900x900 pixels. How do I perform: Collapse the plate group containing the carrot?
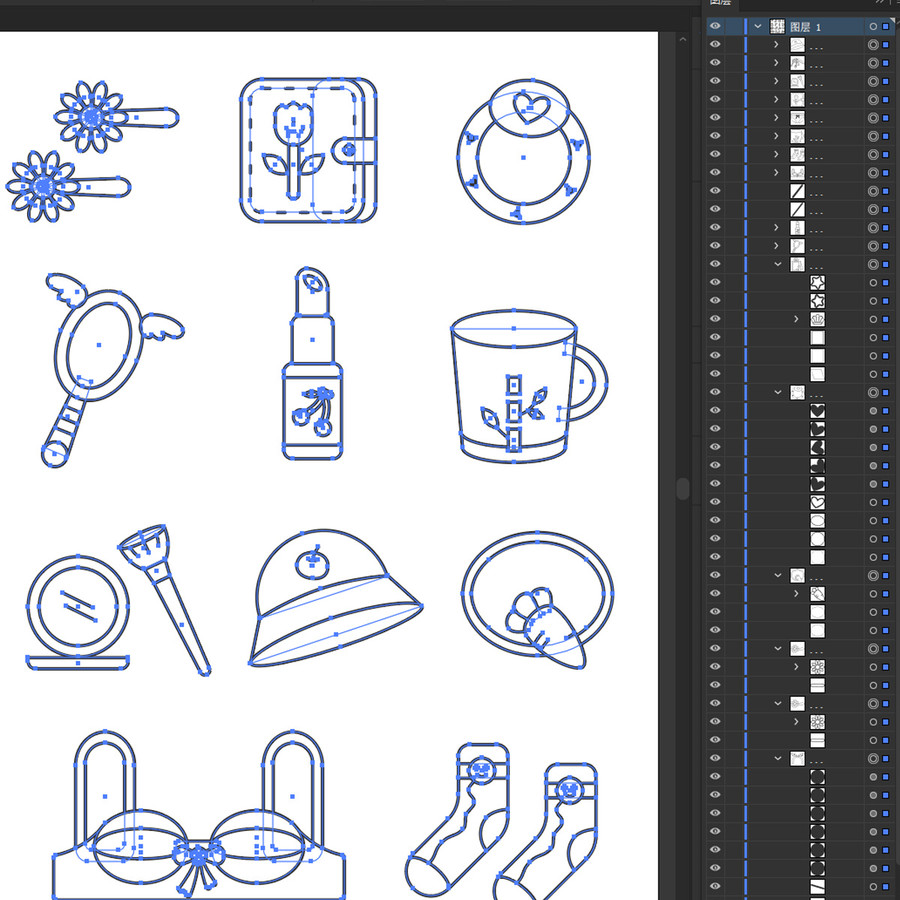click(x=778, y=575)
